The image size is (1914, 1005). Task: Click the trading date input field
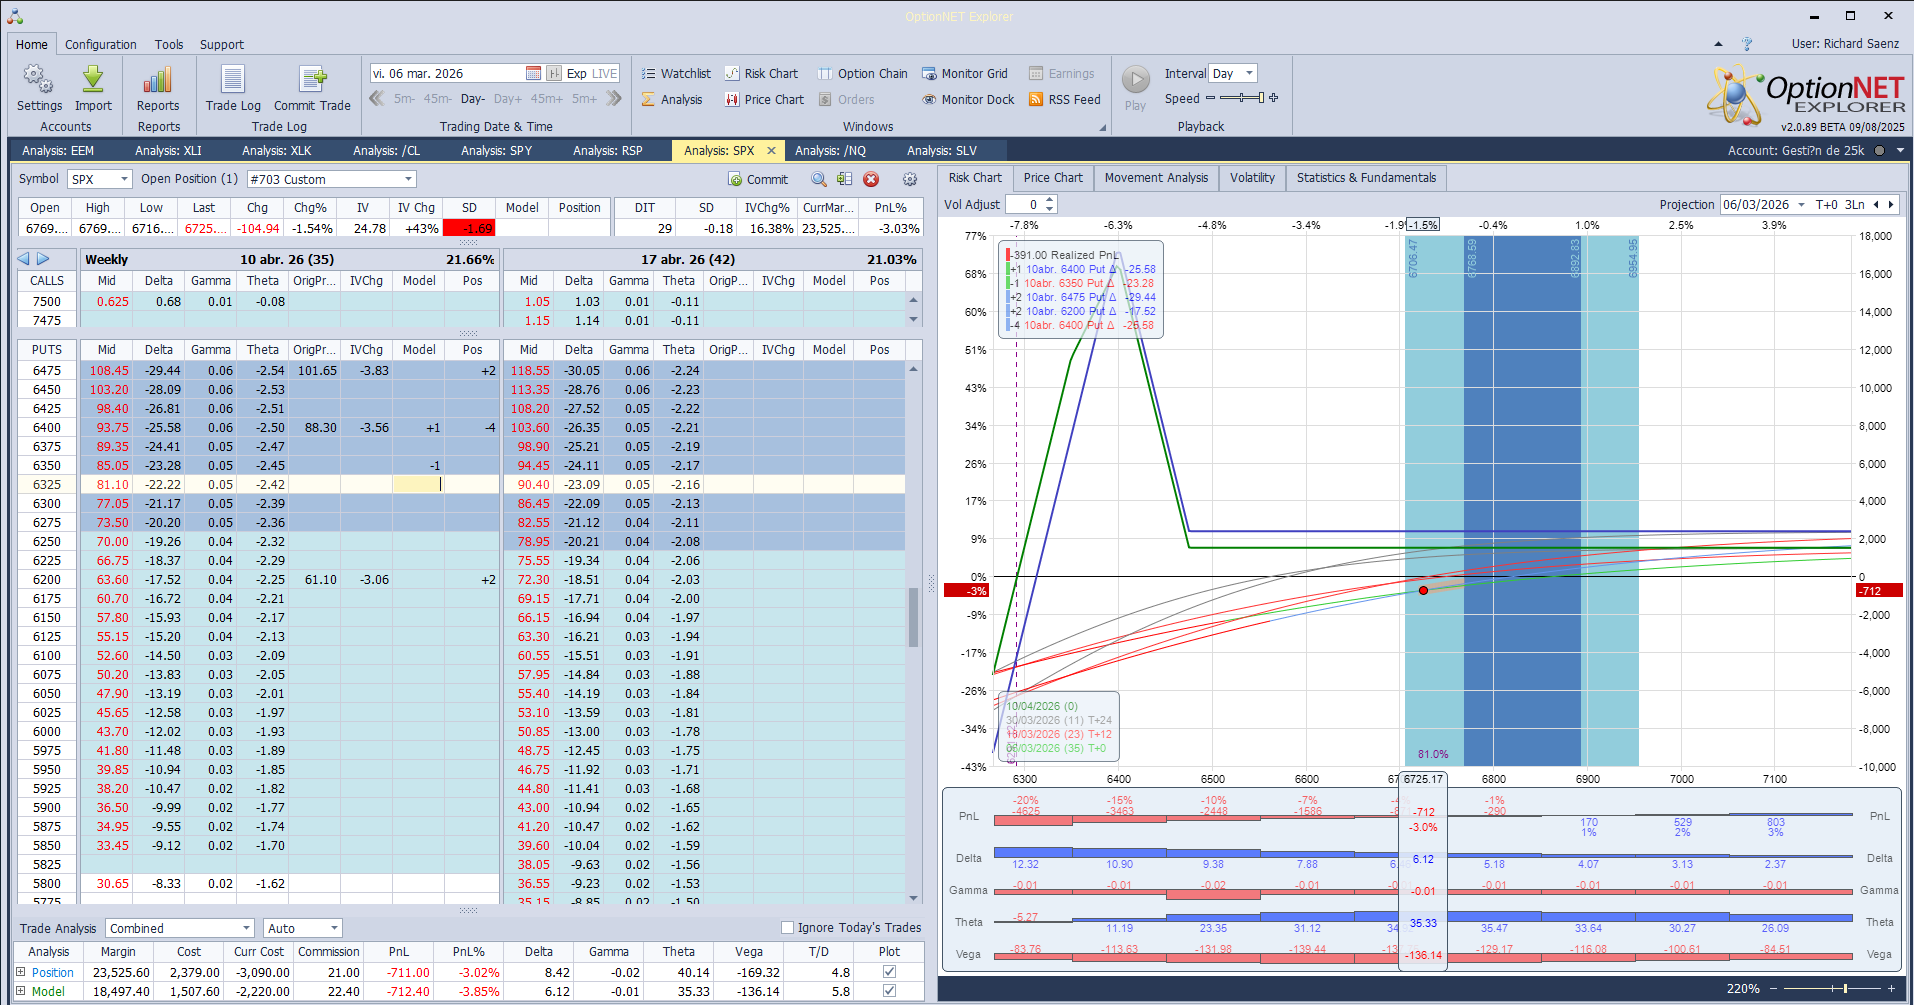[446, 73]
